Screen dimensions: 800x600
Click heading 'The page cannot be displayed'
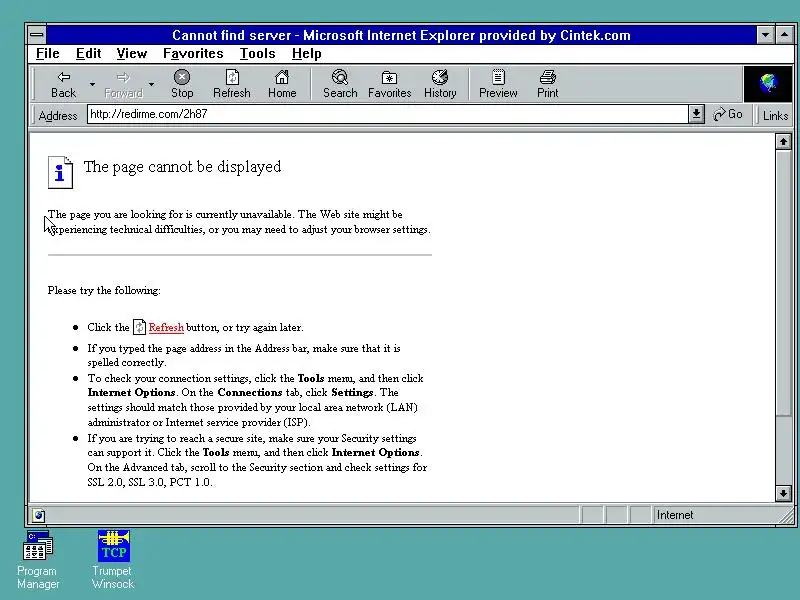[x=182, y=167]
